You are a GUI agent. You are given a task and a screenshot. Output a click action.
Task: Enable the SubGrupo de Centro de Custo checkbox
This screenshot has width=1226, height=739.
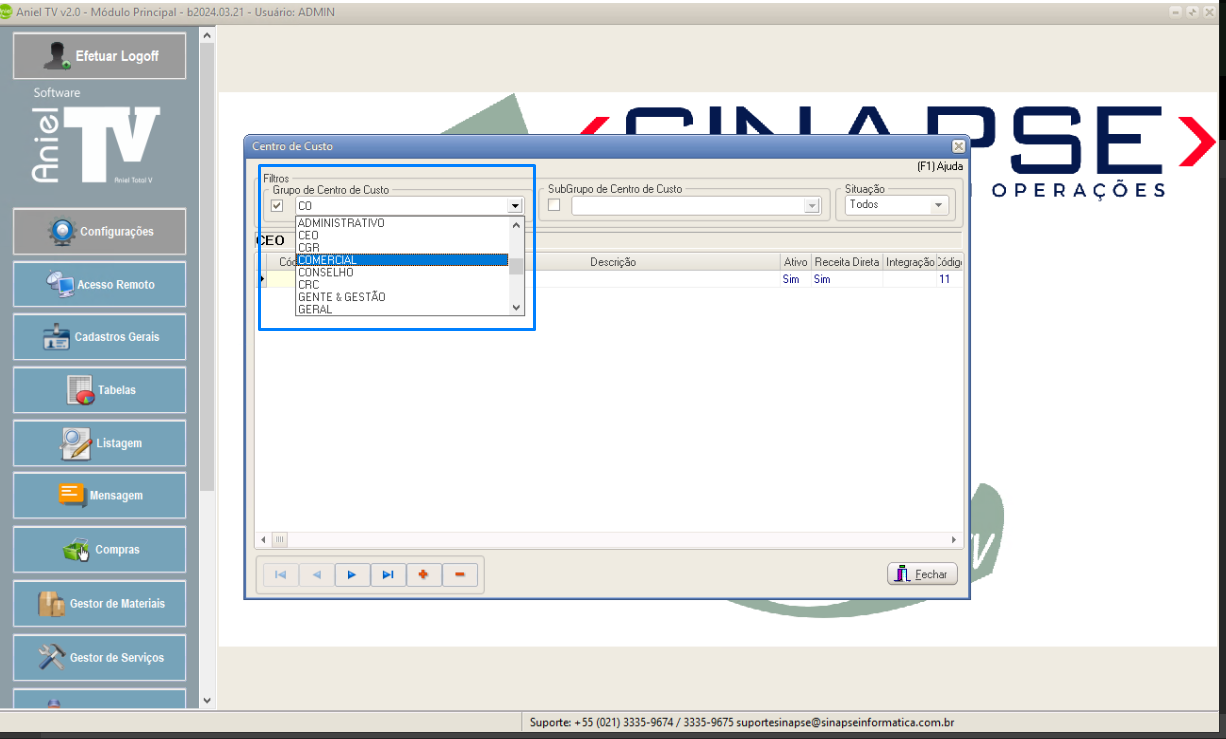554,205
